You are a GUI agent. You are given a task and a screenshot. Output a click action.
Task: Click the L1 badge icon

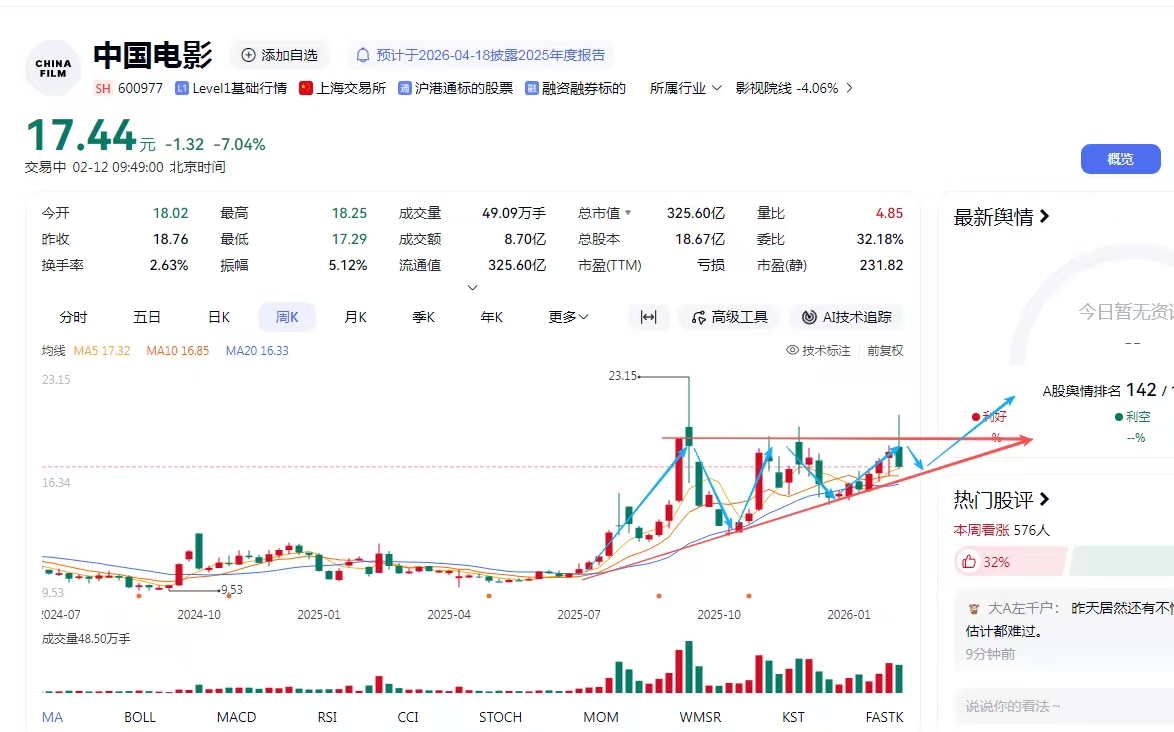coord(181,88)
